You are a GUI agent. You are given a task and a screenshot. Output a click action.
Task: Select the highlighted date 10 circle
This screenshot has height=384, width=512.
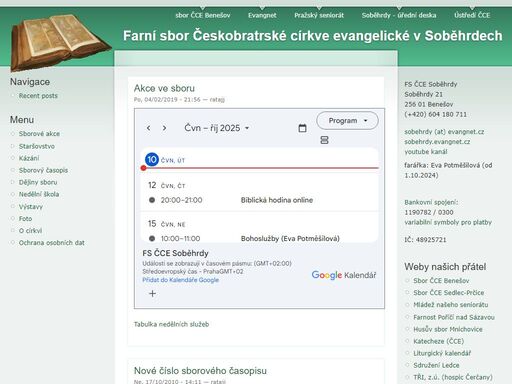pyautogui.click(x=152, y=160)
